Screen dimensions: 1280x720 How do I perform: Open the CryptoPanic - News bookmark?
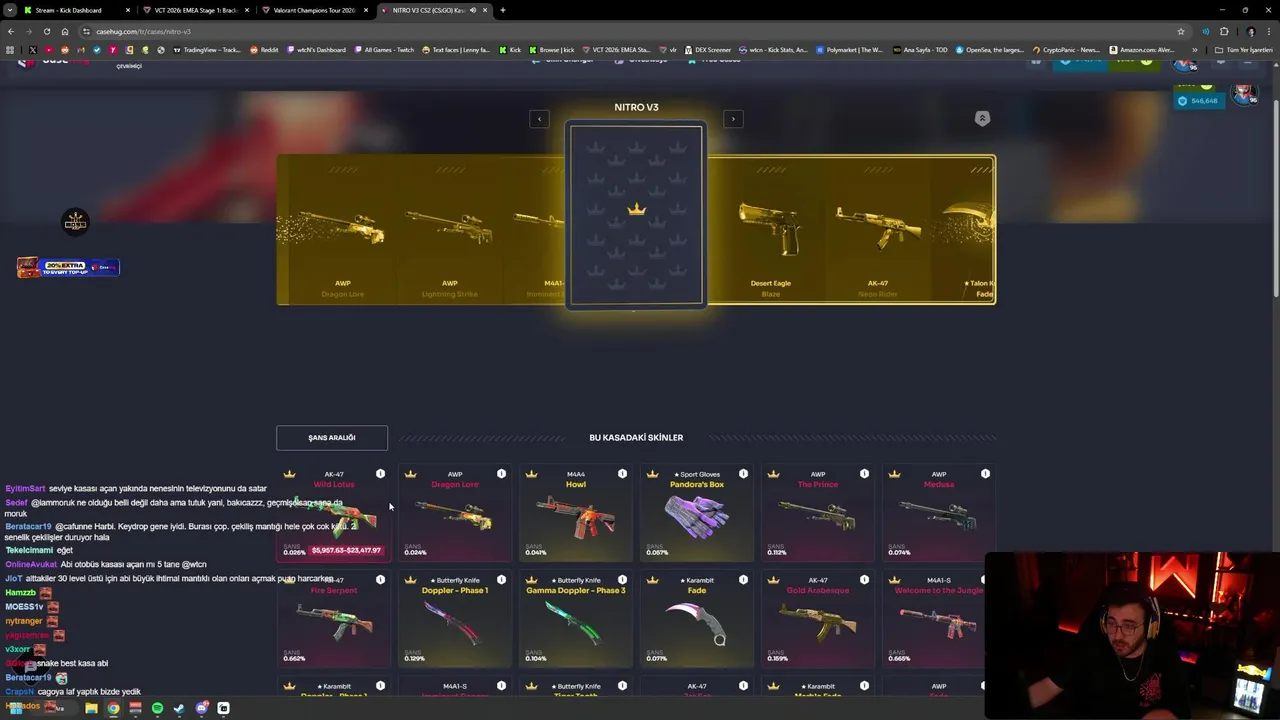pos(1066,49)
